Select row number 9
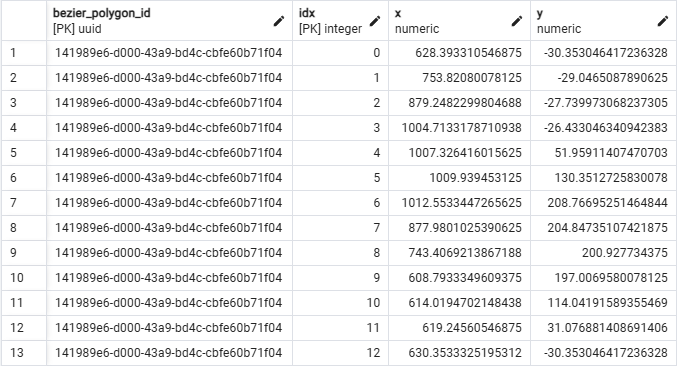Viewport: 677px width, 366px height. (x=24, y=253)
